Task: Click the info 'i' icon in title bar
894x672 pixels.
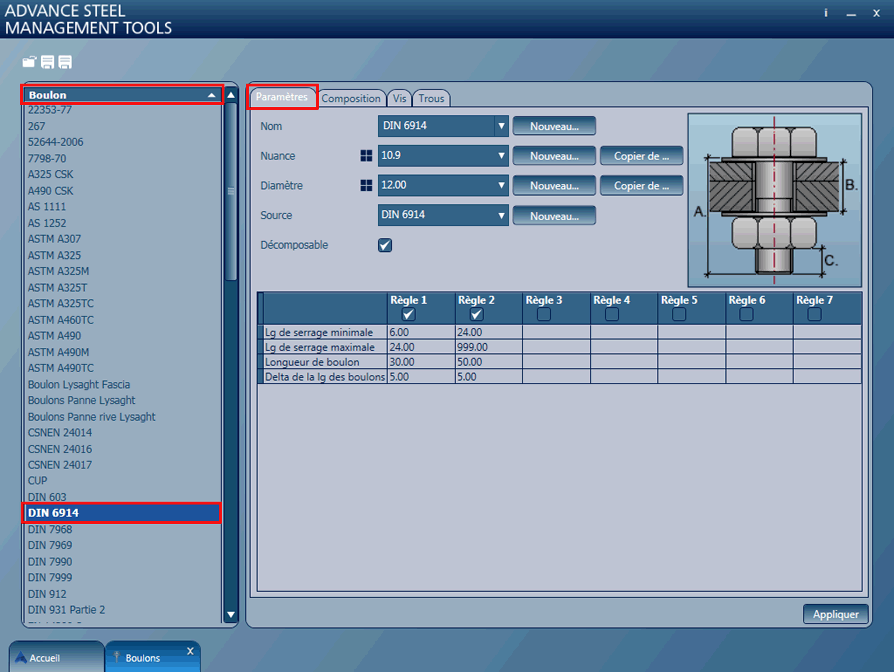Action: pos(826,13)
